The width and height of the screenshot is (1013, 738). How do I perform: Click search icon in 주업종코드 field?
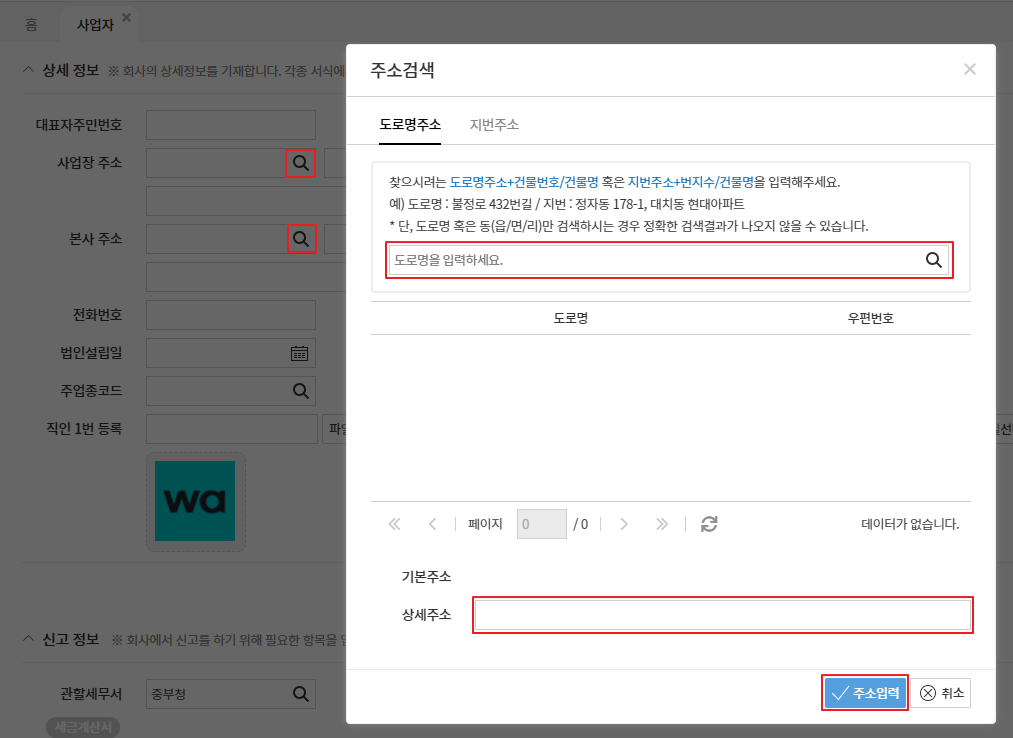pyautogui.click(x=299, y=389)
